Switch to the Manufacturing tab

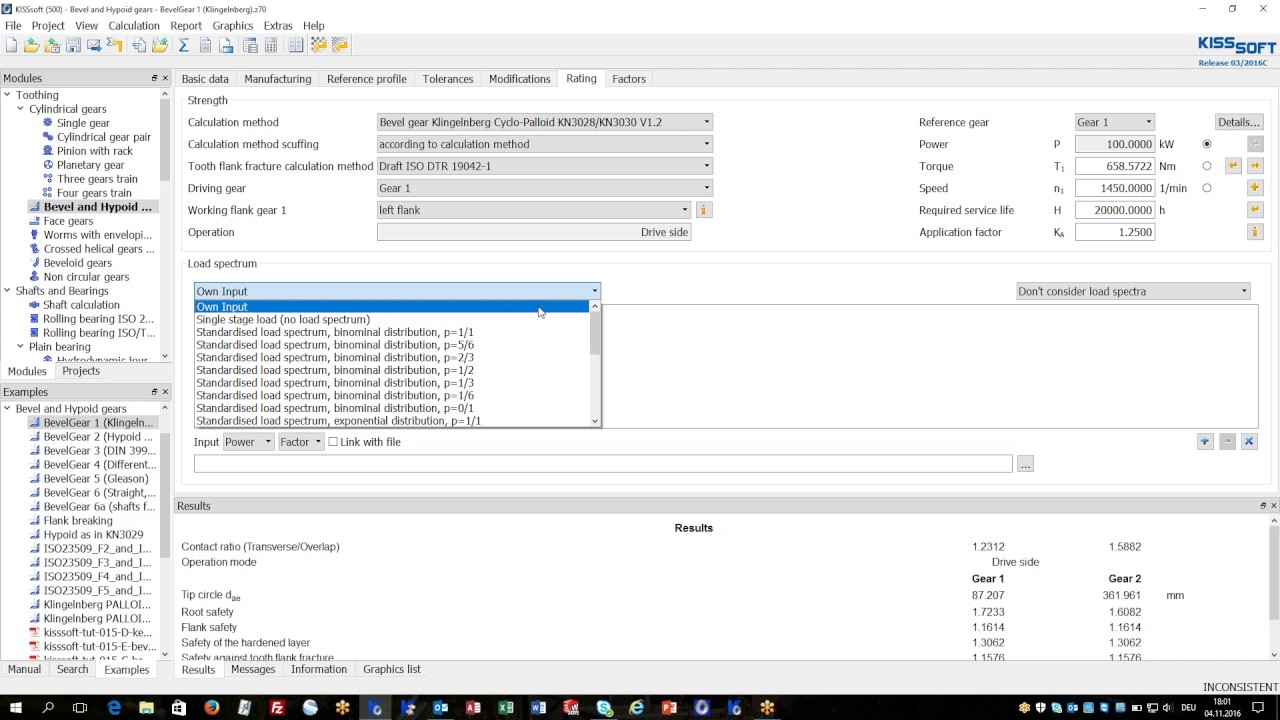tap(278, 79)
